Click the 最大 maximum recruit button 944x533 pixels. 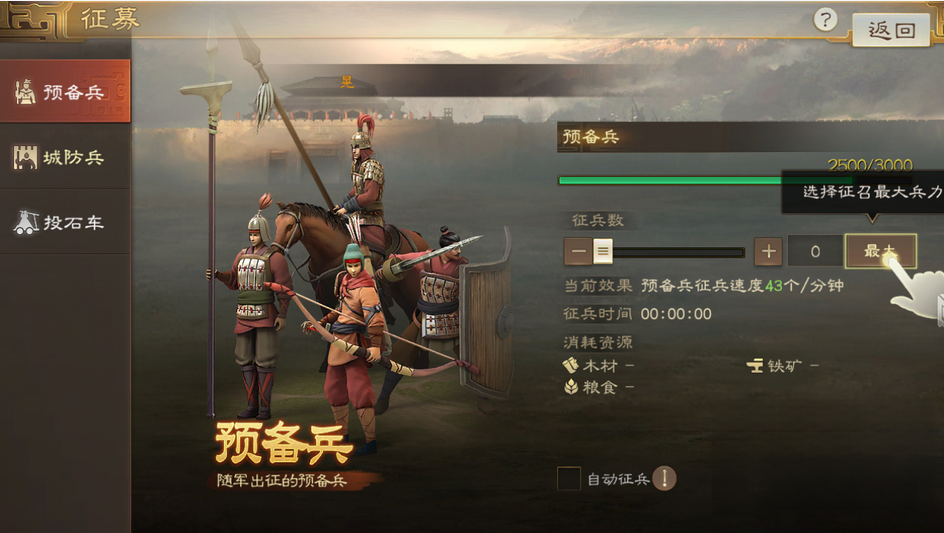[881, 251]
